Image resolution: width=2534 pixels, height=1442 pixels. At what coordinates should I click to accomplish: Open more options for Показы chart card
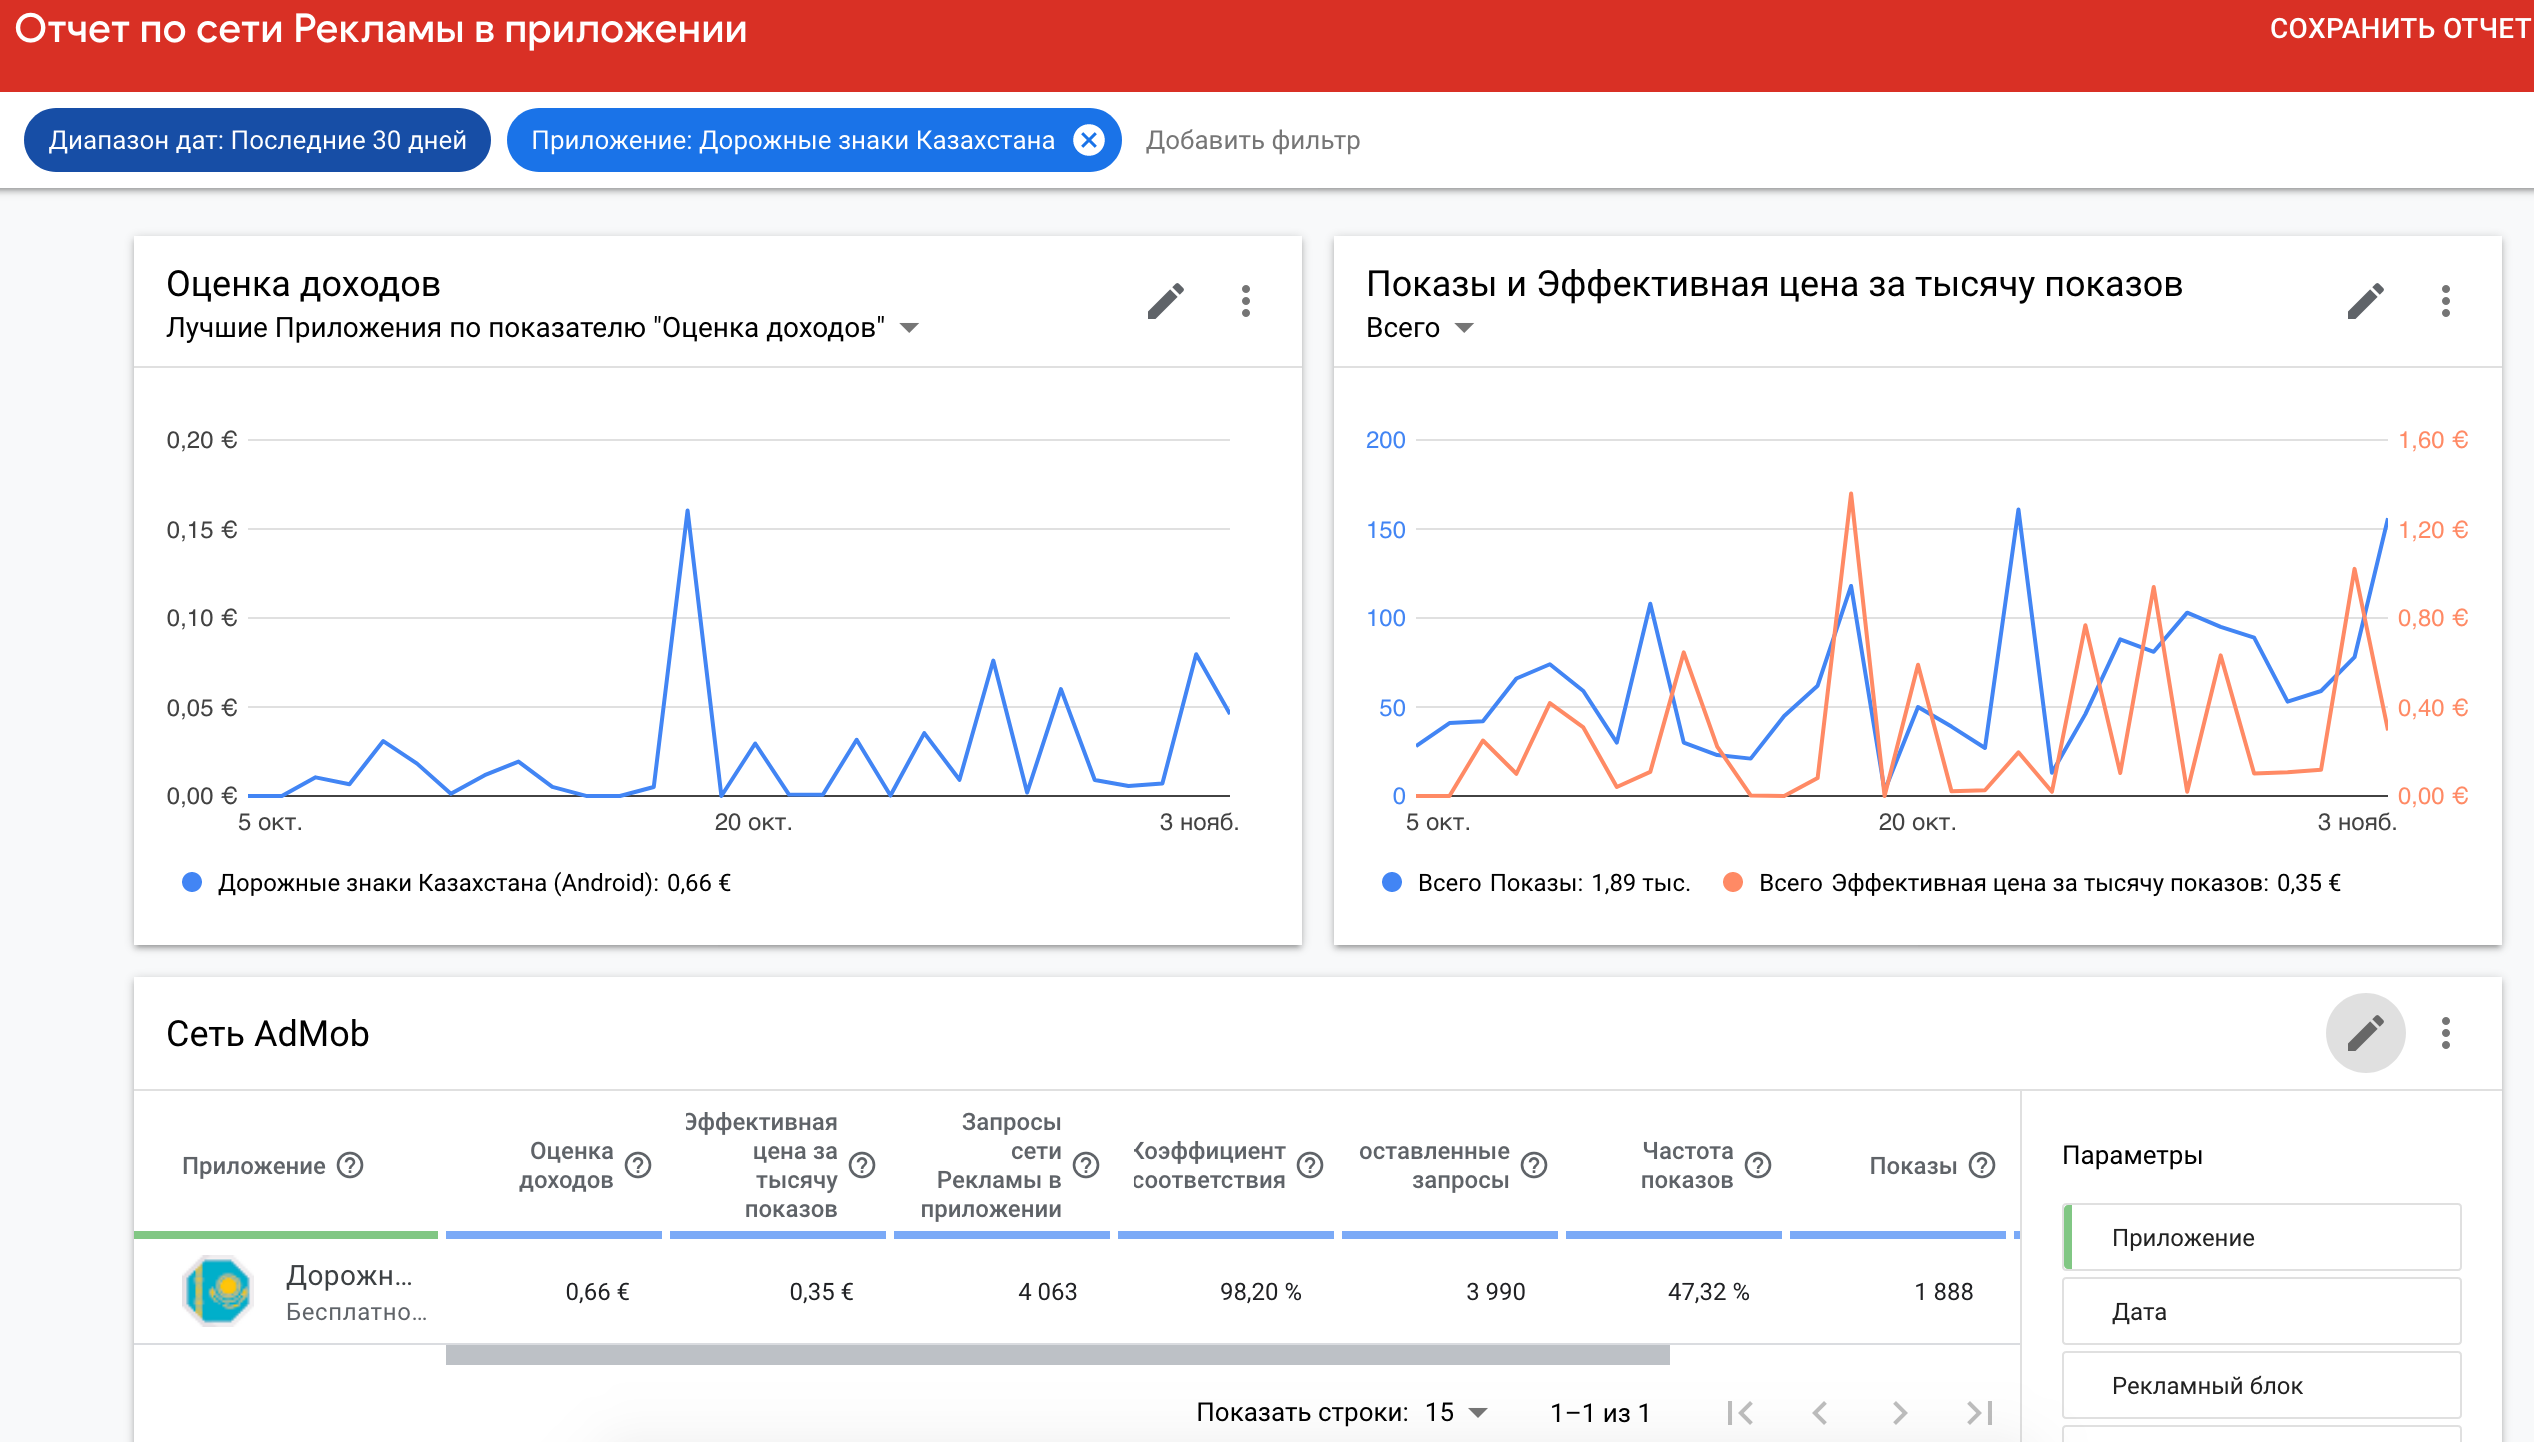2446,301
